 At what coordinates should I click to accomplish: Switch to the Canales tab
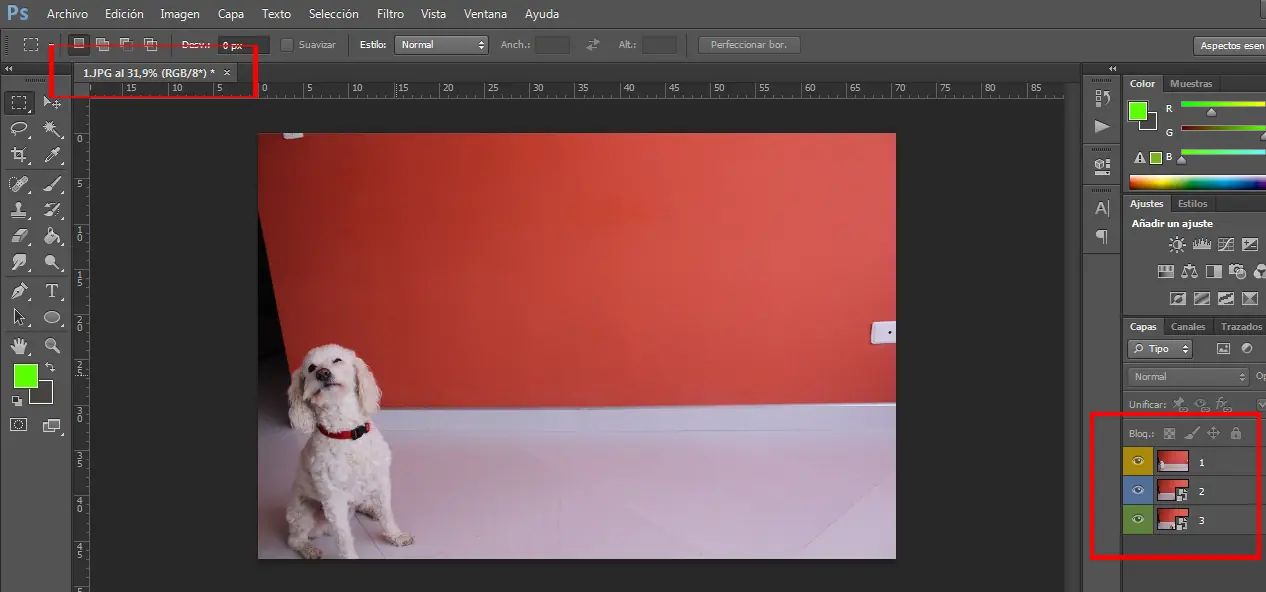1188,327
